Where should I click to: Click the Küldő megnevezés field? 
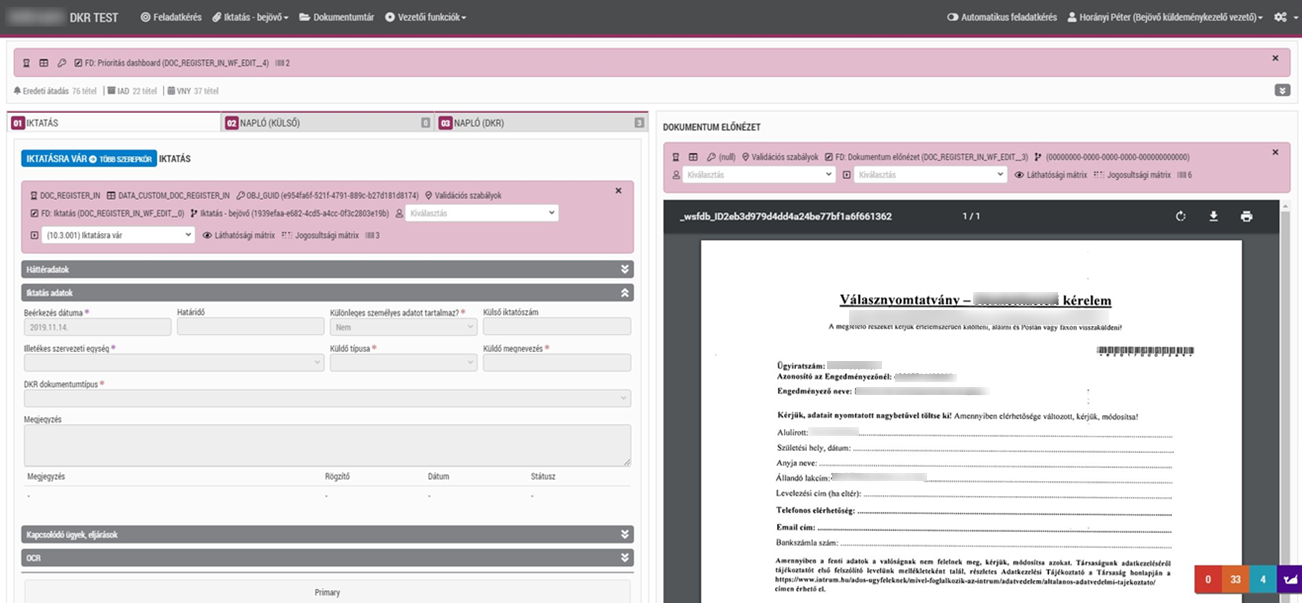(x=557, y=362)
